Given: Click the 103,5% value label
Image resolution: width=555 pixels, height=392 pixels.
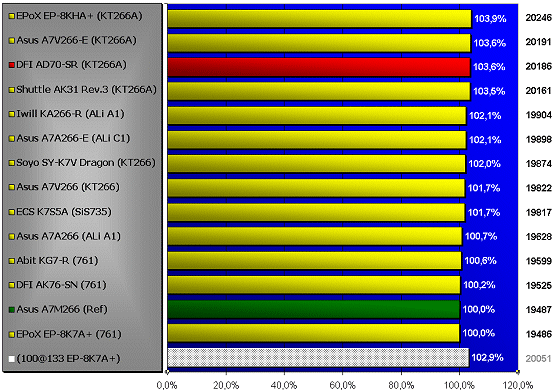Looking at the screenshot, I should tap(489, 91).
